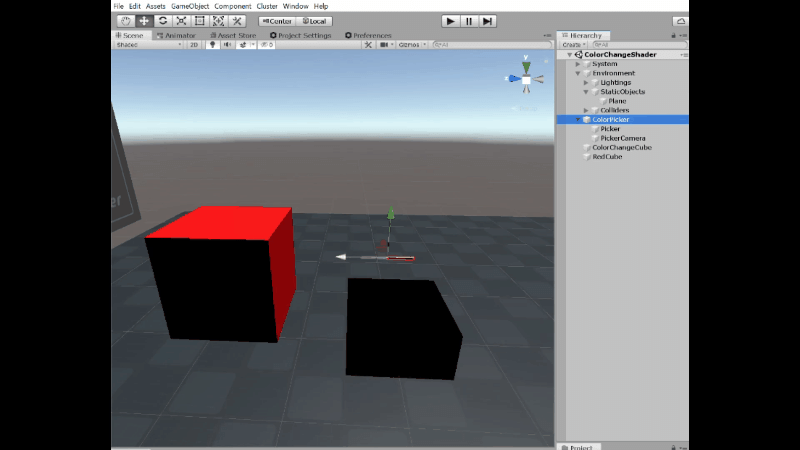The width and height of the screenshot is (800, 450).
Task: Switch to the Preferences tab
Action: [x=368, y=35]
